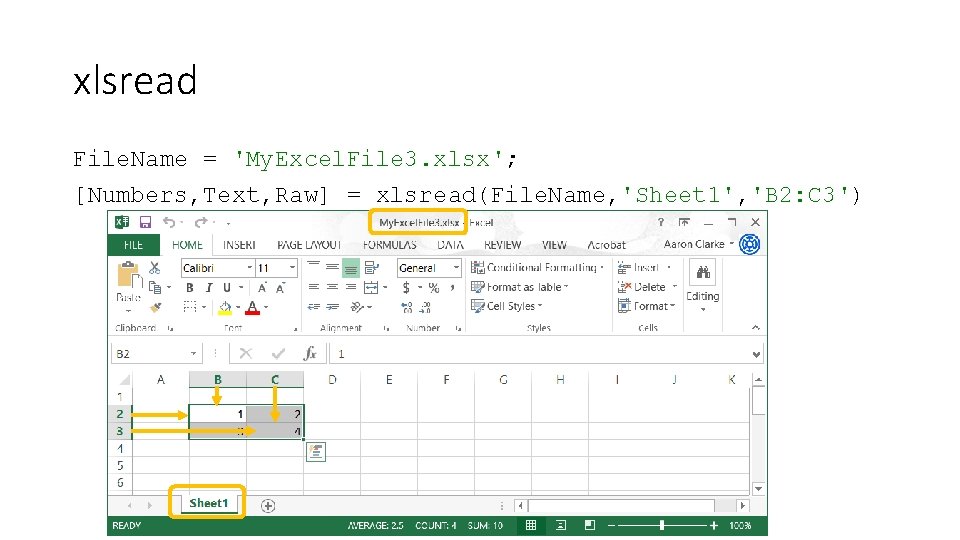
Task: Open Aaron Clarke account menu
Action: click(699, 244)
